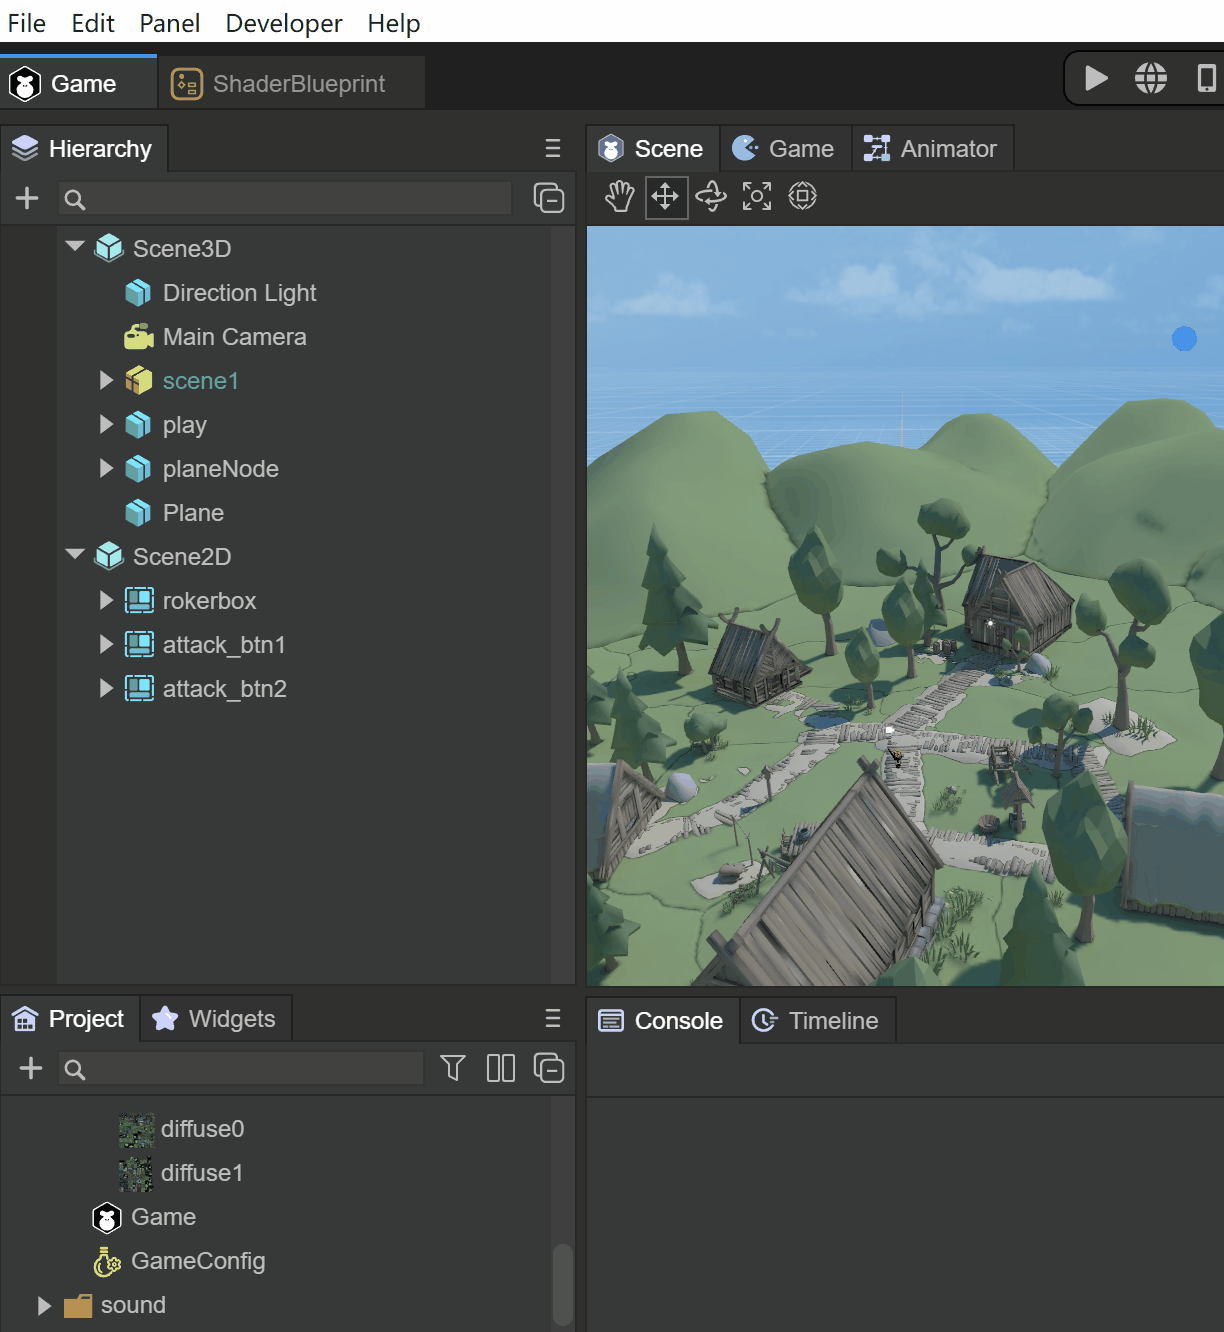The height and width of the screenshot is (1332, 1224).
Task: Add a new node in Hierarchy
Action: click(27, 199)
